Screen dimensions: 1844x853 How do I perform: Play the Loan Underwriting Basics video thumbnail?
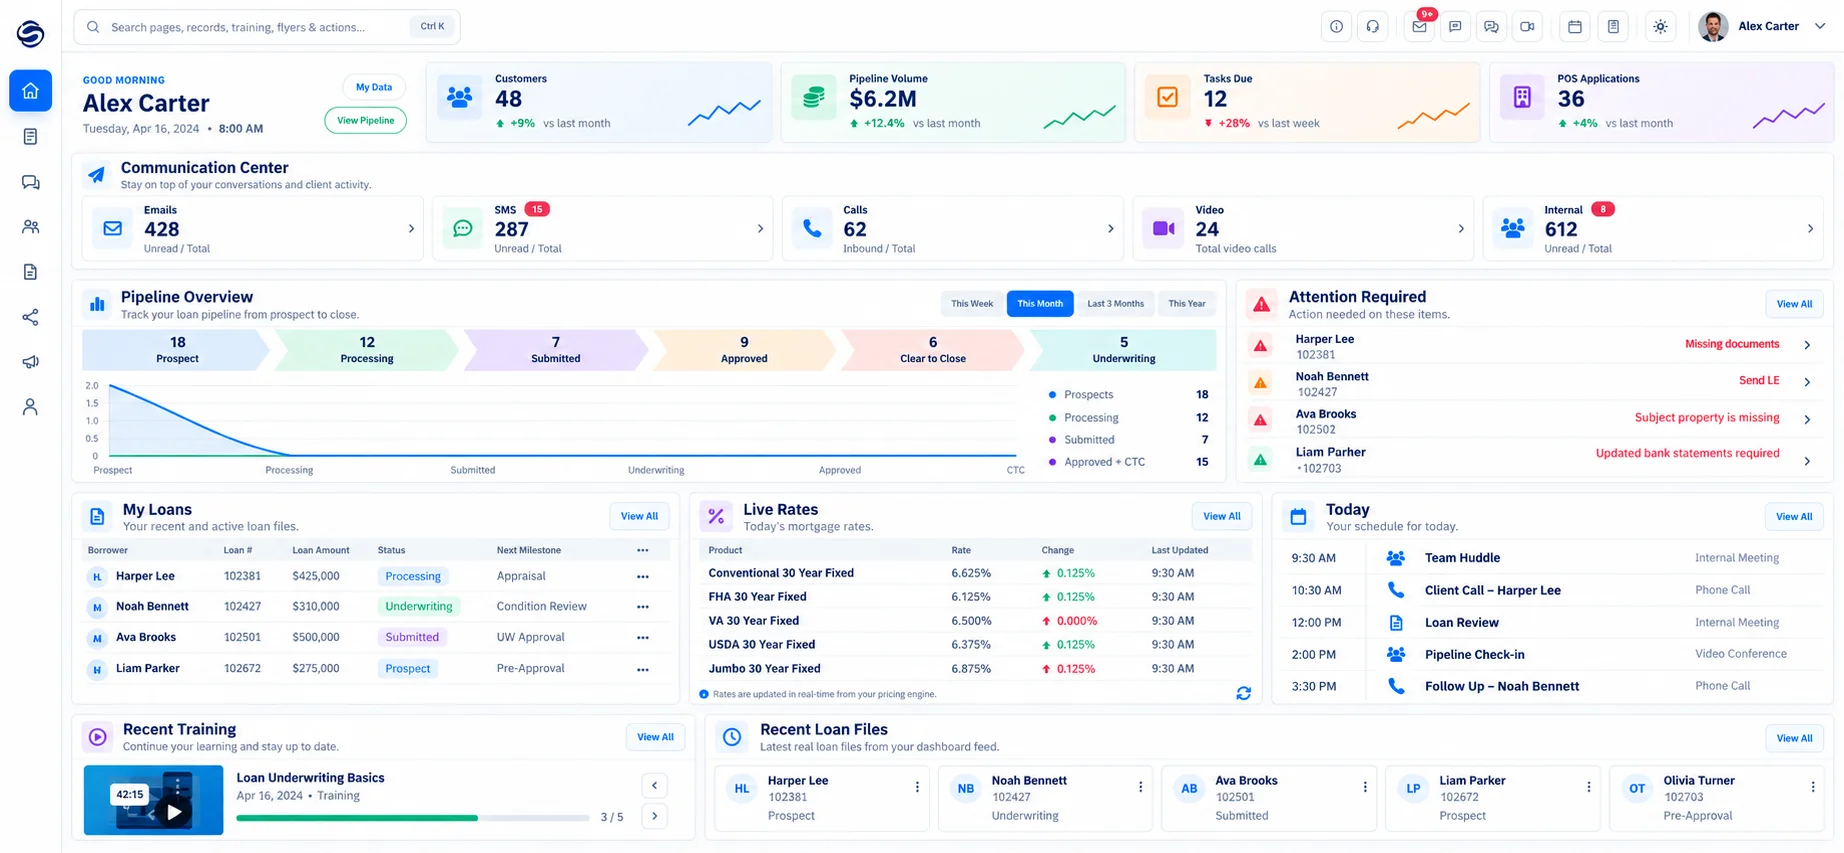(x=153, y=800)
